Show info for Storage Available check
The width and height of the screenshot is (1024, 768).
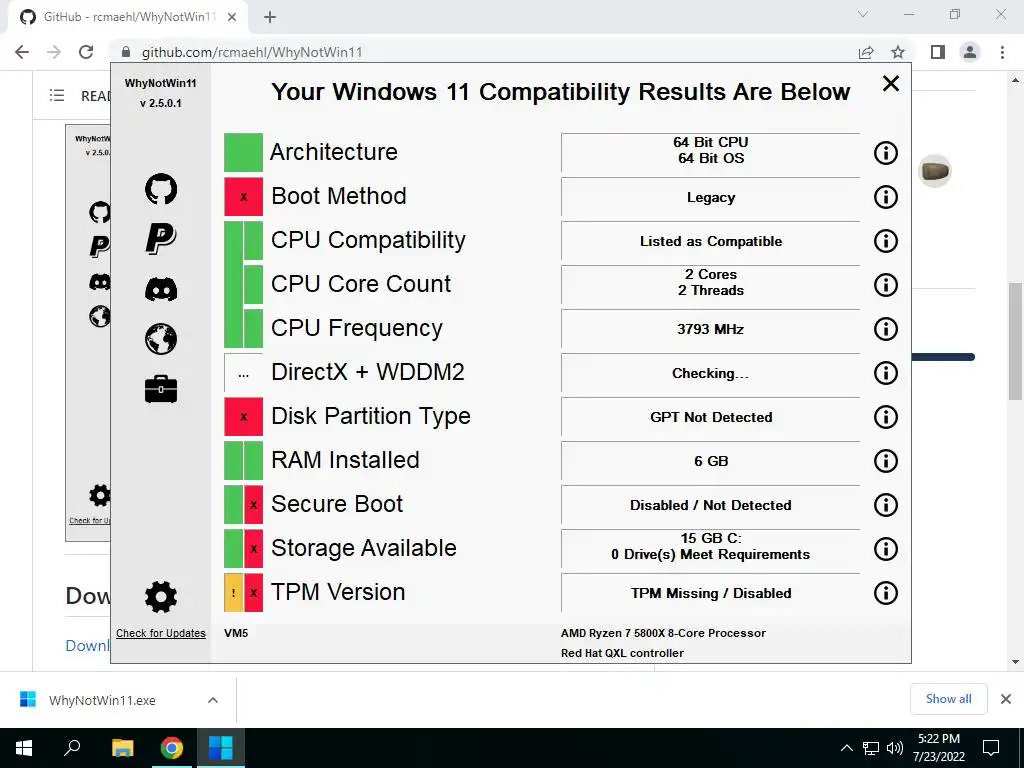(886, 549)
